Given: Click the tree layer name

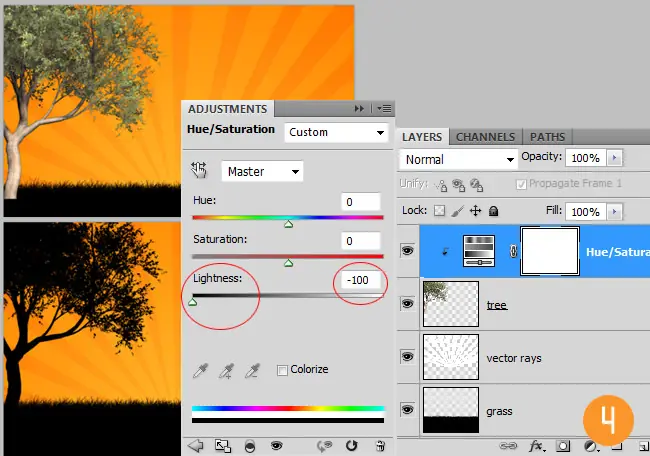Looking at the screenshot, I should (x=497, y=305).
